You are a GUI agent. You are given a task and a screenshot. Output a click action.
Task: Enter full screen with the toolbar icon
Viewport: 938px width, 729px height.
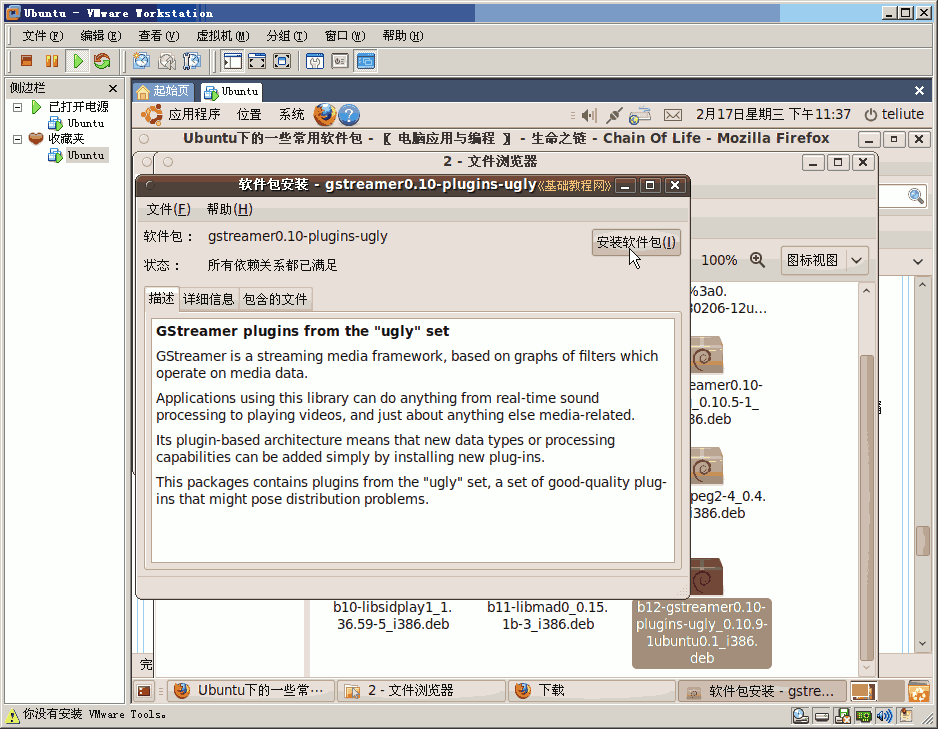pyautogui.click(x=282, y=61)
